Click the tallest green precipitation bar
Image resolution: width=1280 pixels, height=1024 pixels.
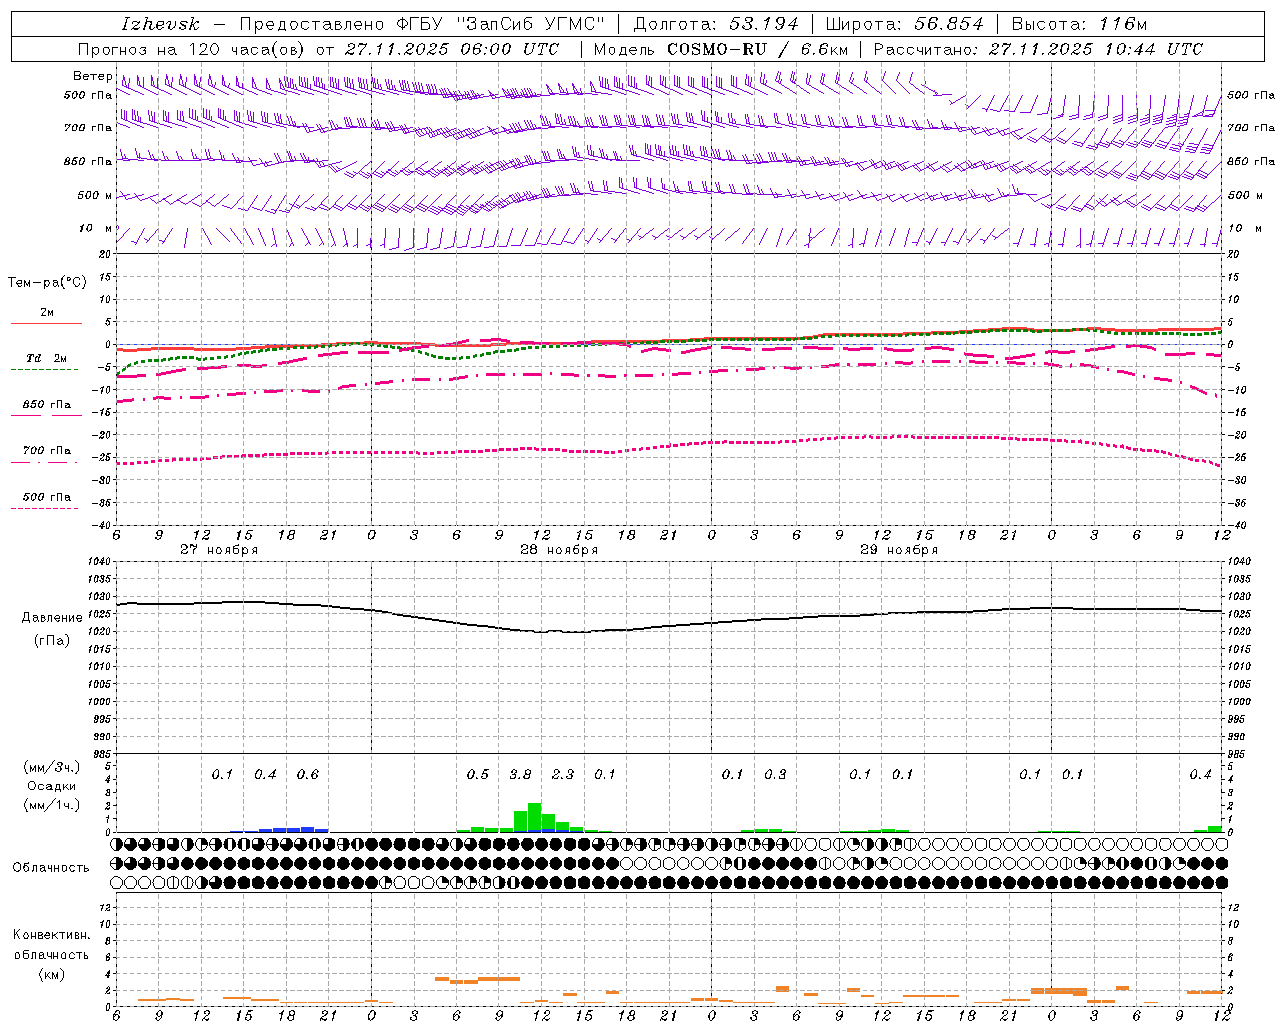(x=534, y=816)
